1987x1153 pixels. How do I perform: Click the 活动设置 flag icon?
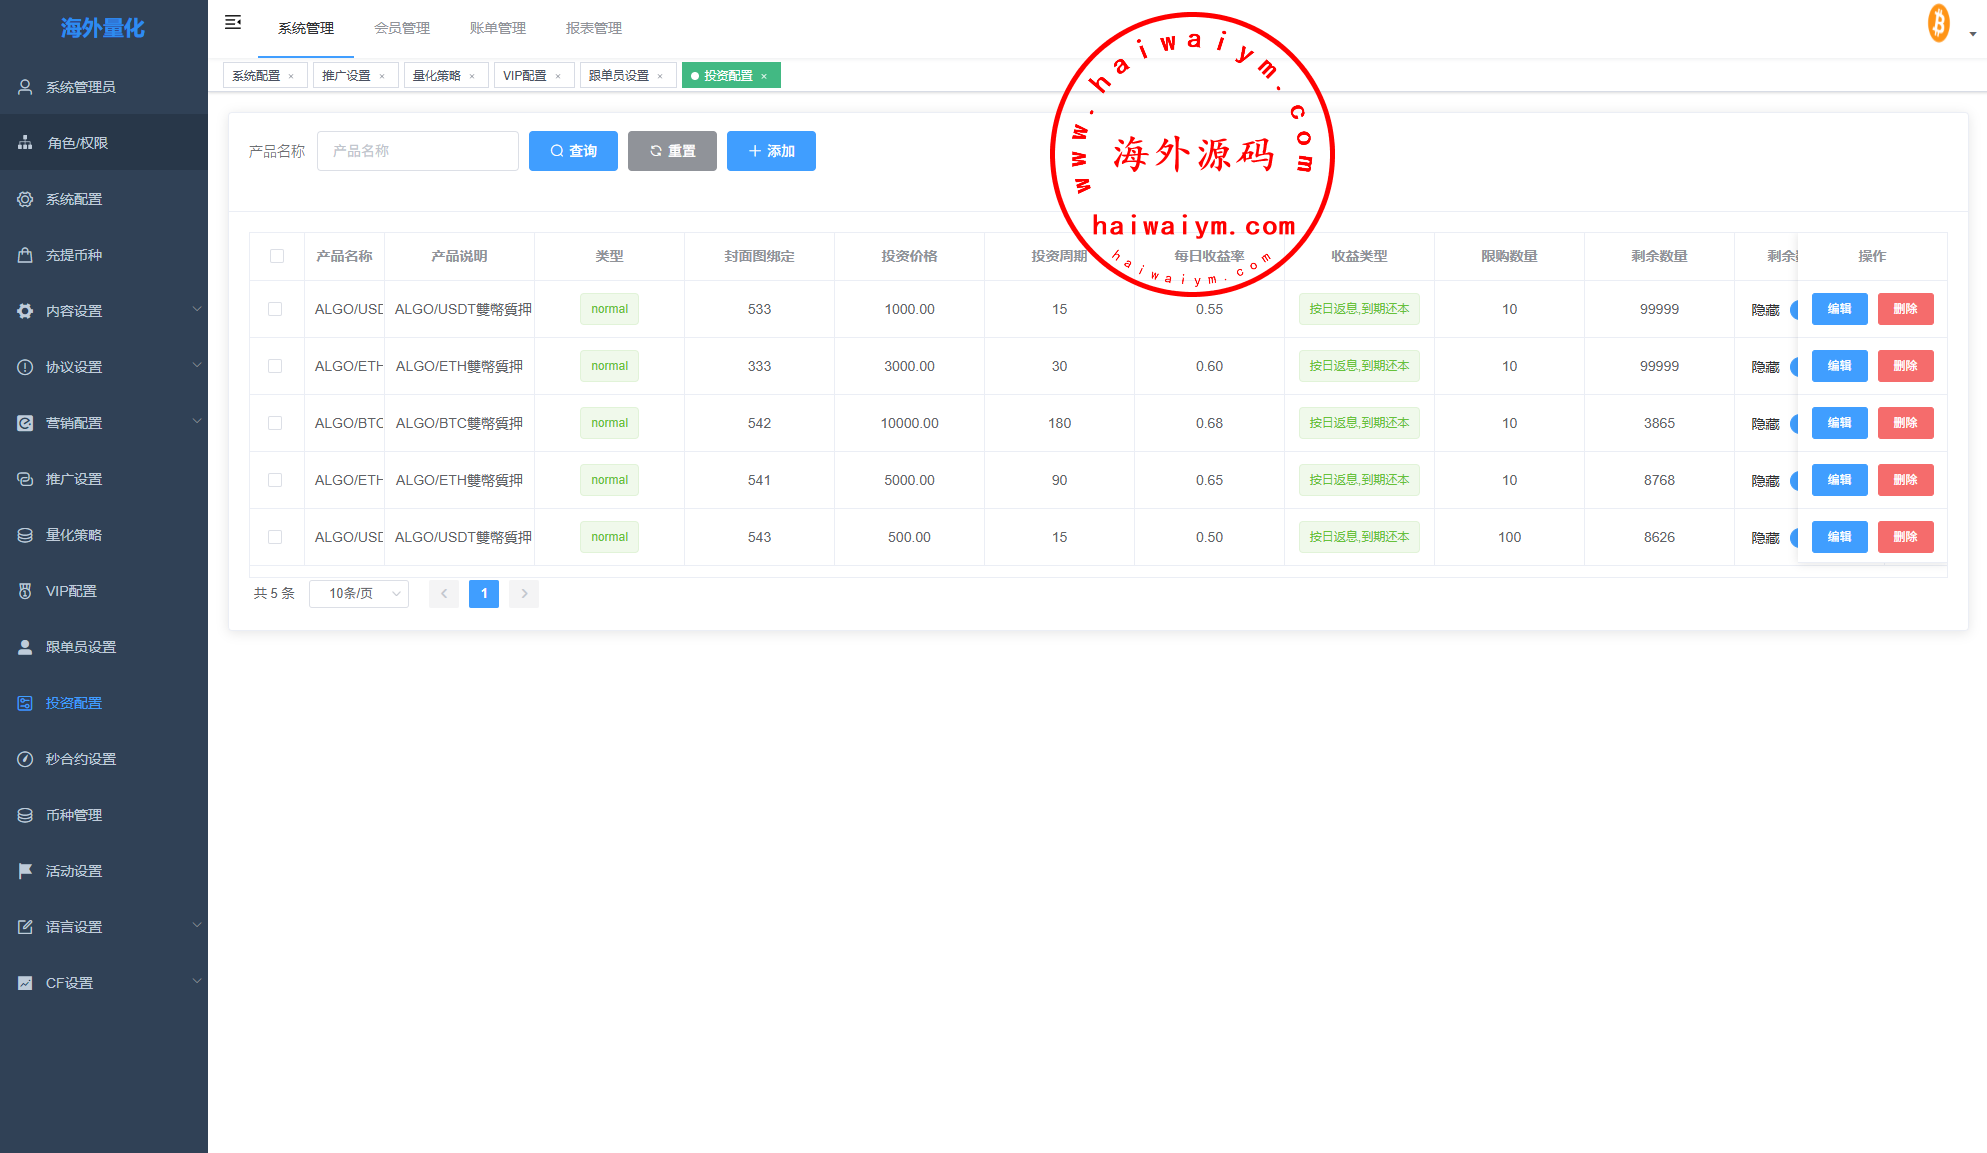point(25,871)
